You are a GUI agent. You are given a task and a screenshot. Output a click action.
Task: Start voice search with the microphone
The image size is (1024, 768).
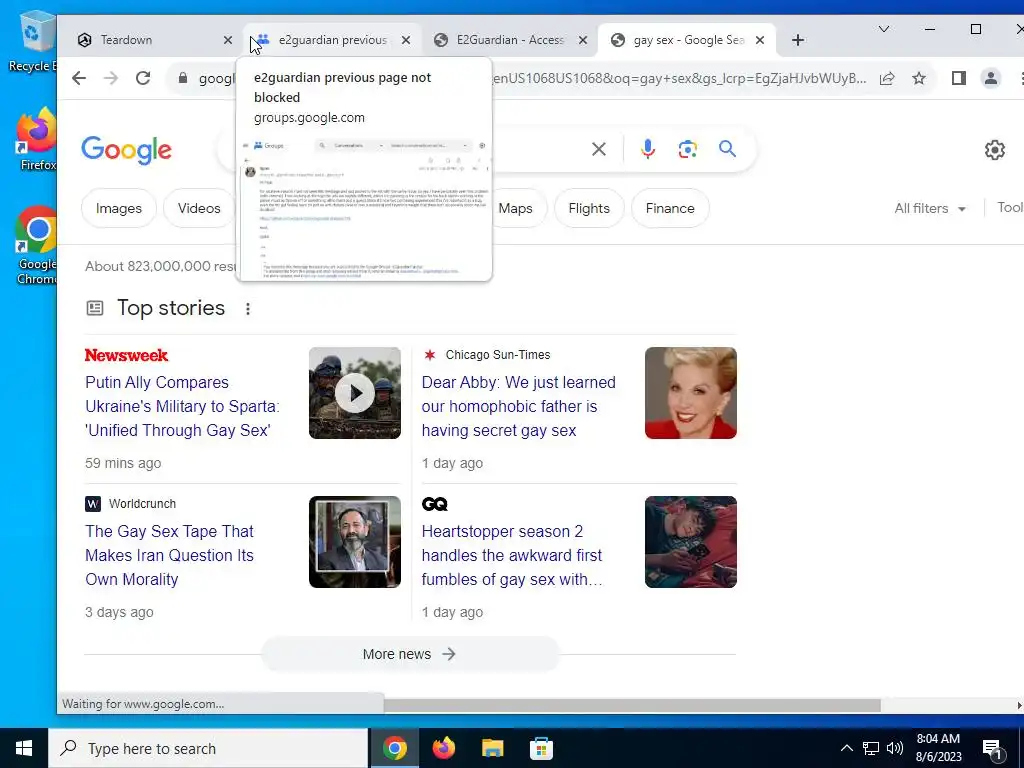pyautogui.click(x=648, y=150)
